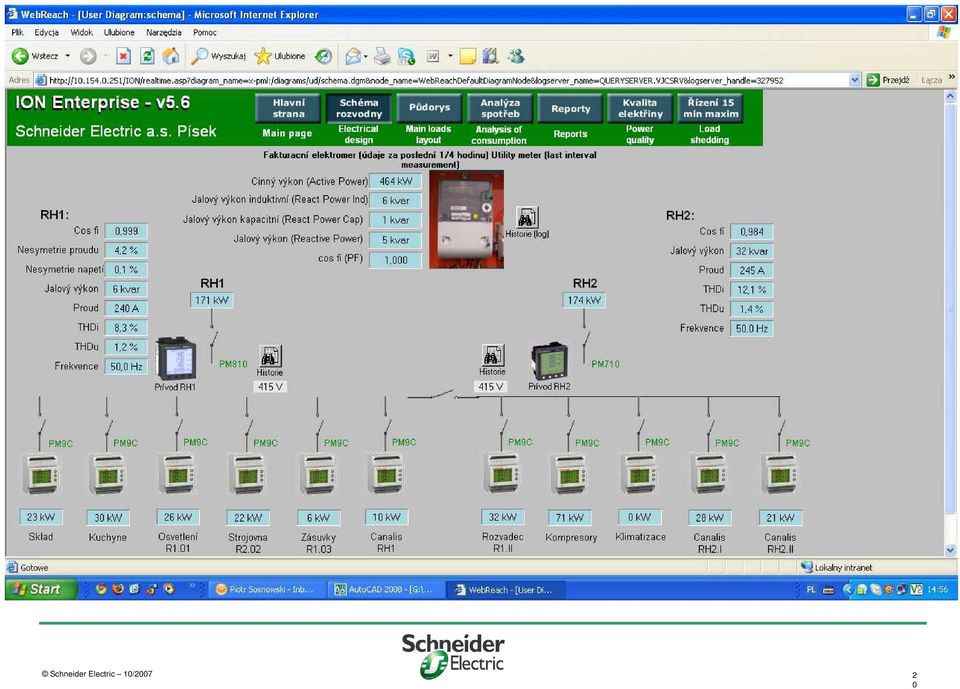Click the mail envelope toolbar icon
This screenshot has width=960, height=689.
[353, 56]
